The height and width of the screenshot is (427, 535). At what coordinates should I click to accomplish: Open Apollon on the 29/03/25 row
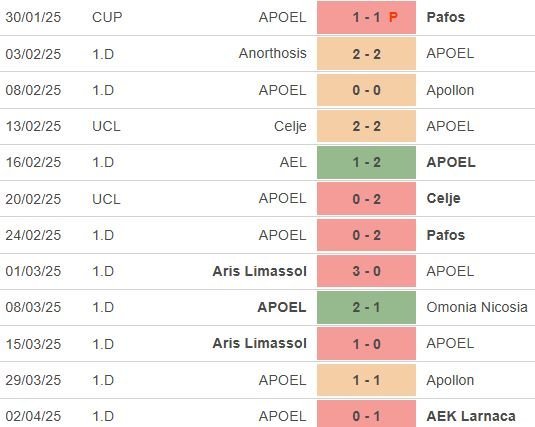pyautogui.click(x=450, y=380)
